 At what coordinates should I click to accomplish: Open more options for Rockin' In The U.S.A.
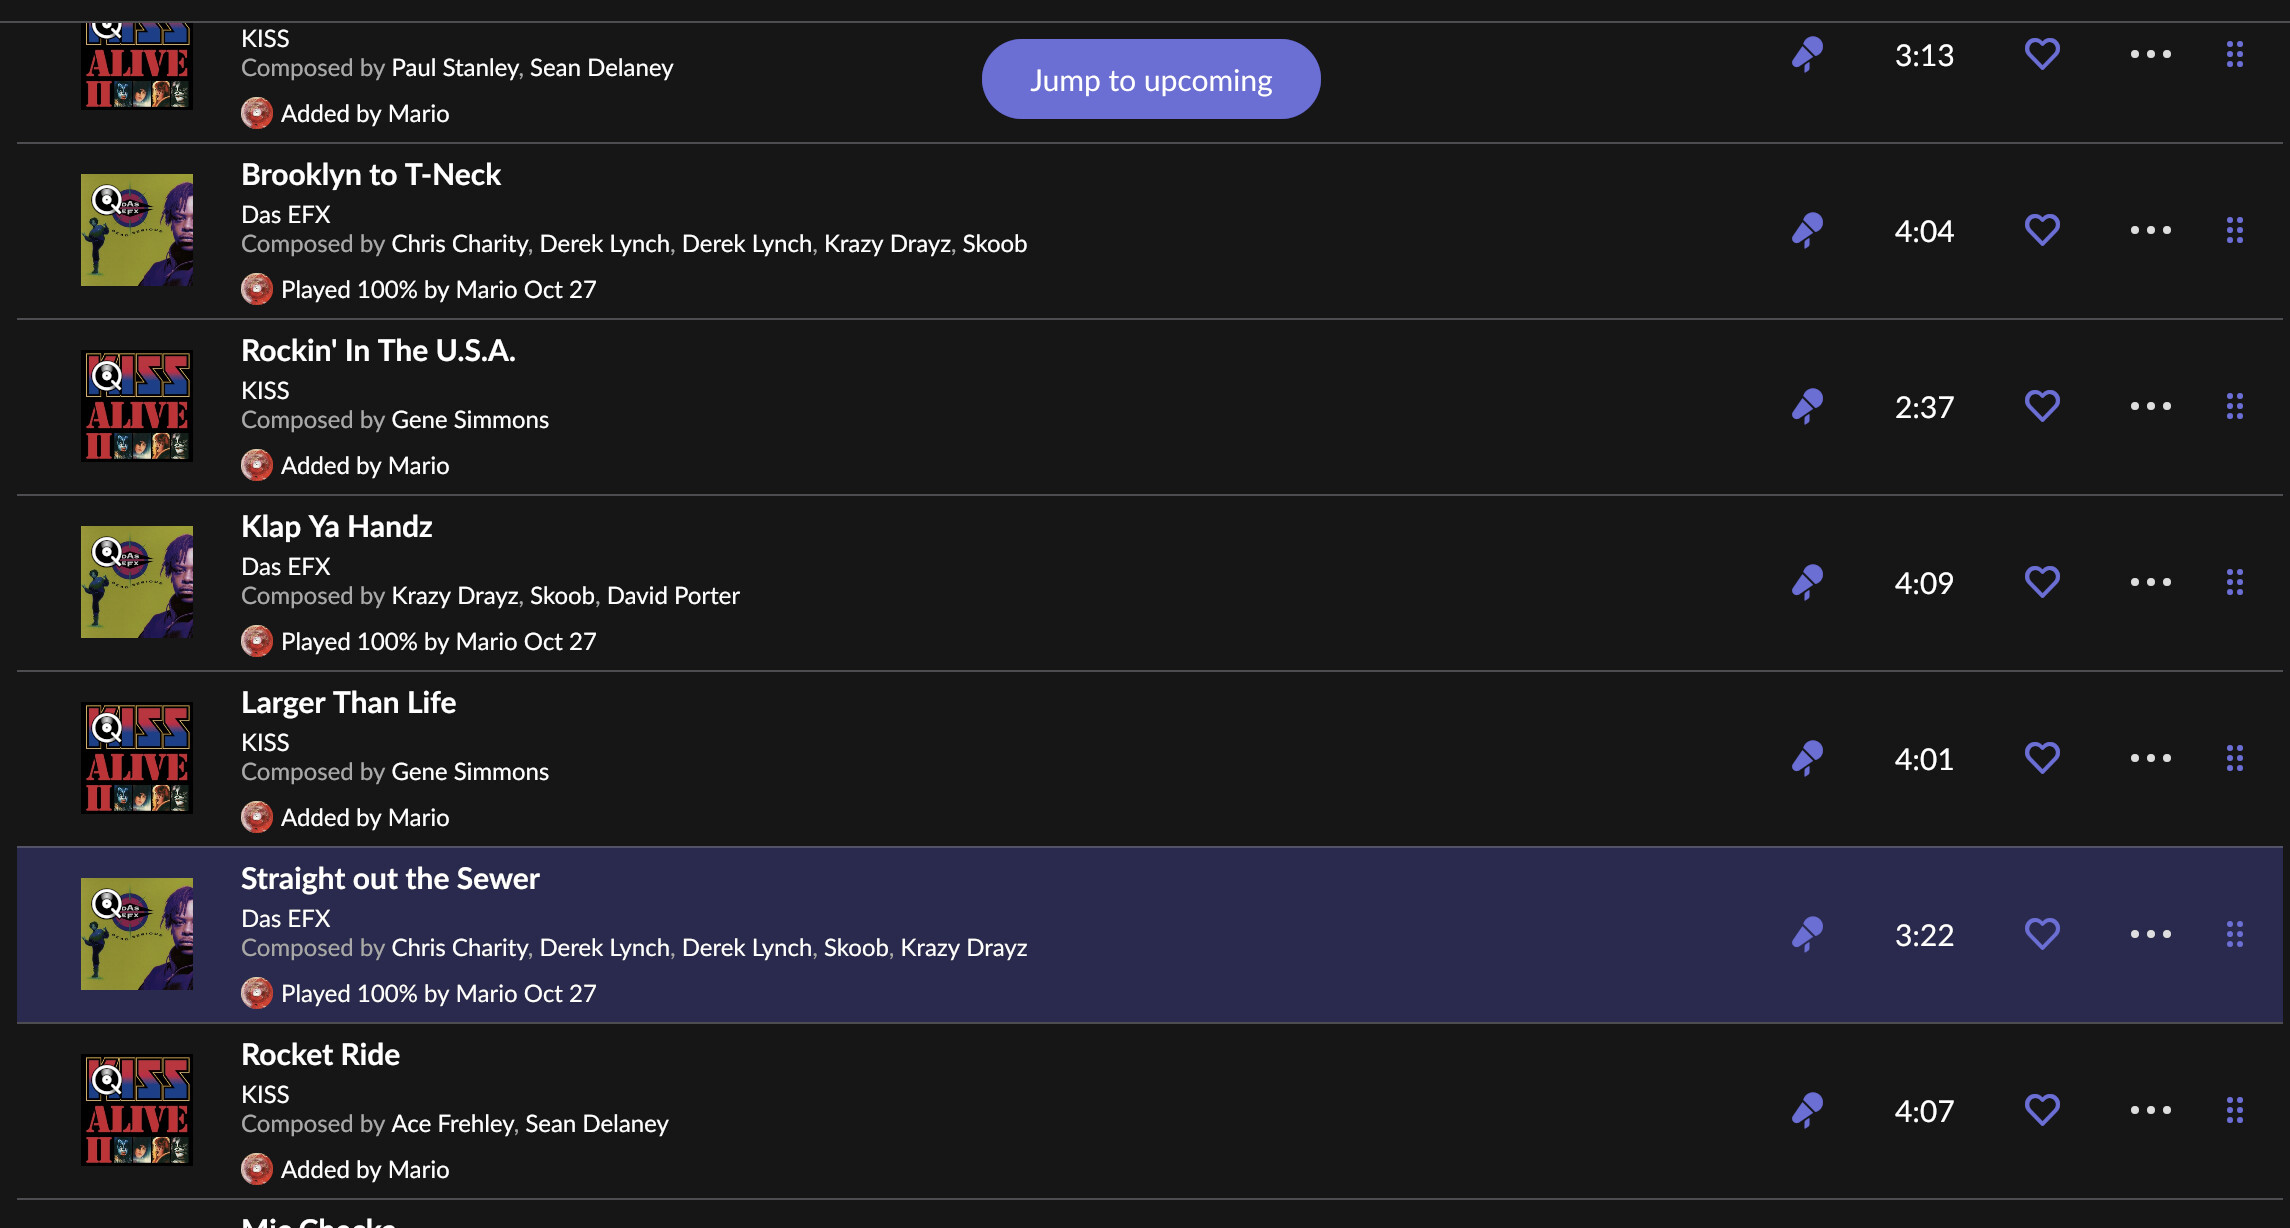pos(2150,407)
